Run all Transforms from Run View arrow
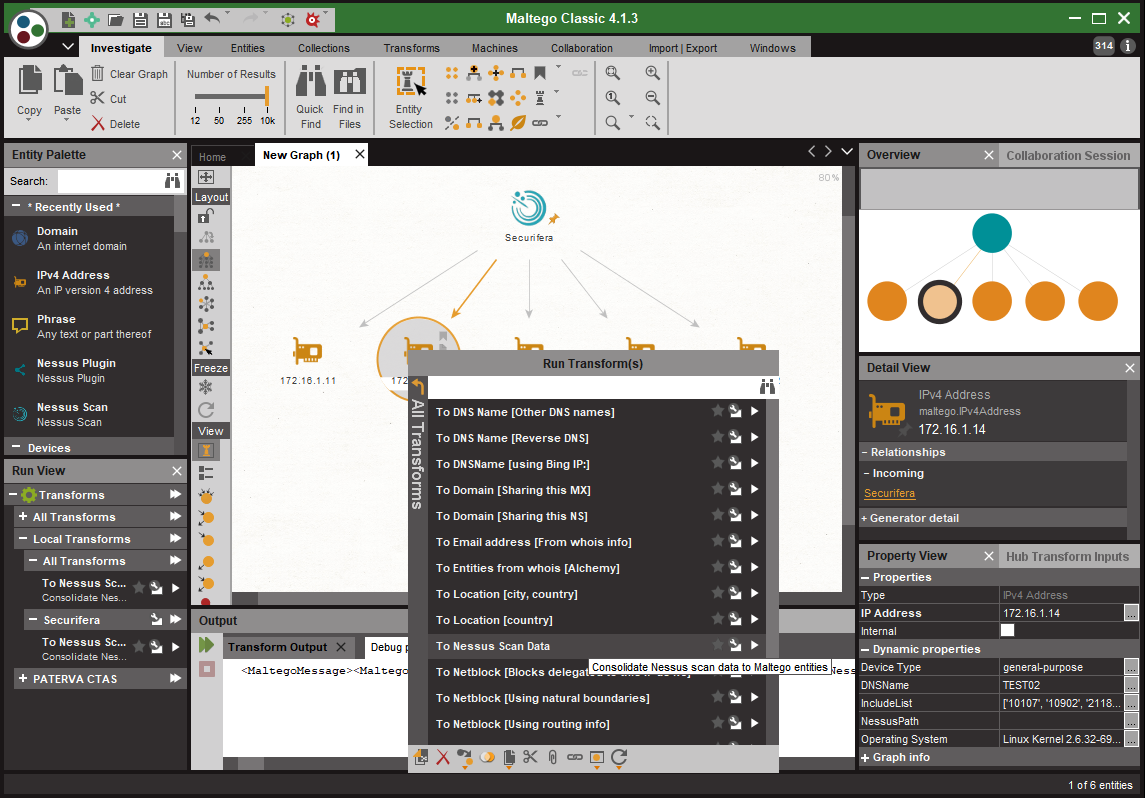Viewport: 1145px width, 798px height. click(175, 494)
